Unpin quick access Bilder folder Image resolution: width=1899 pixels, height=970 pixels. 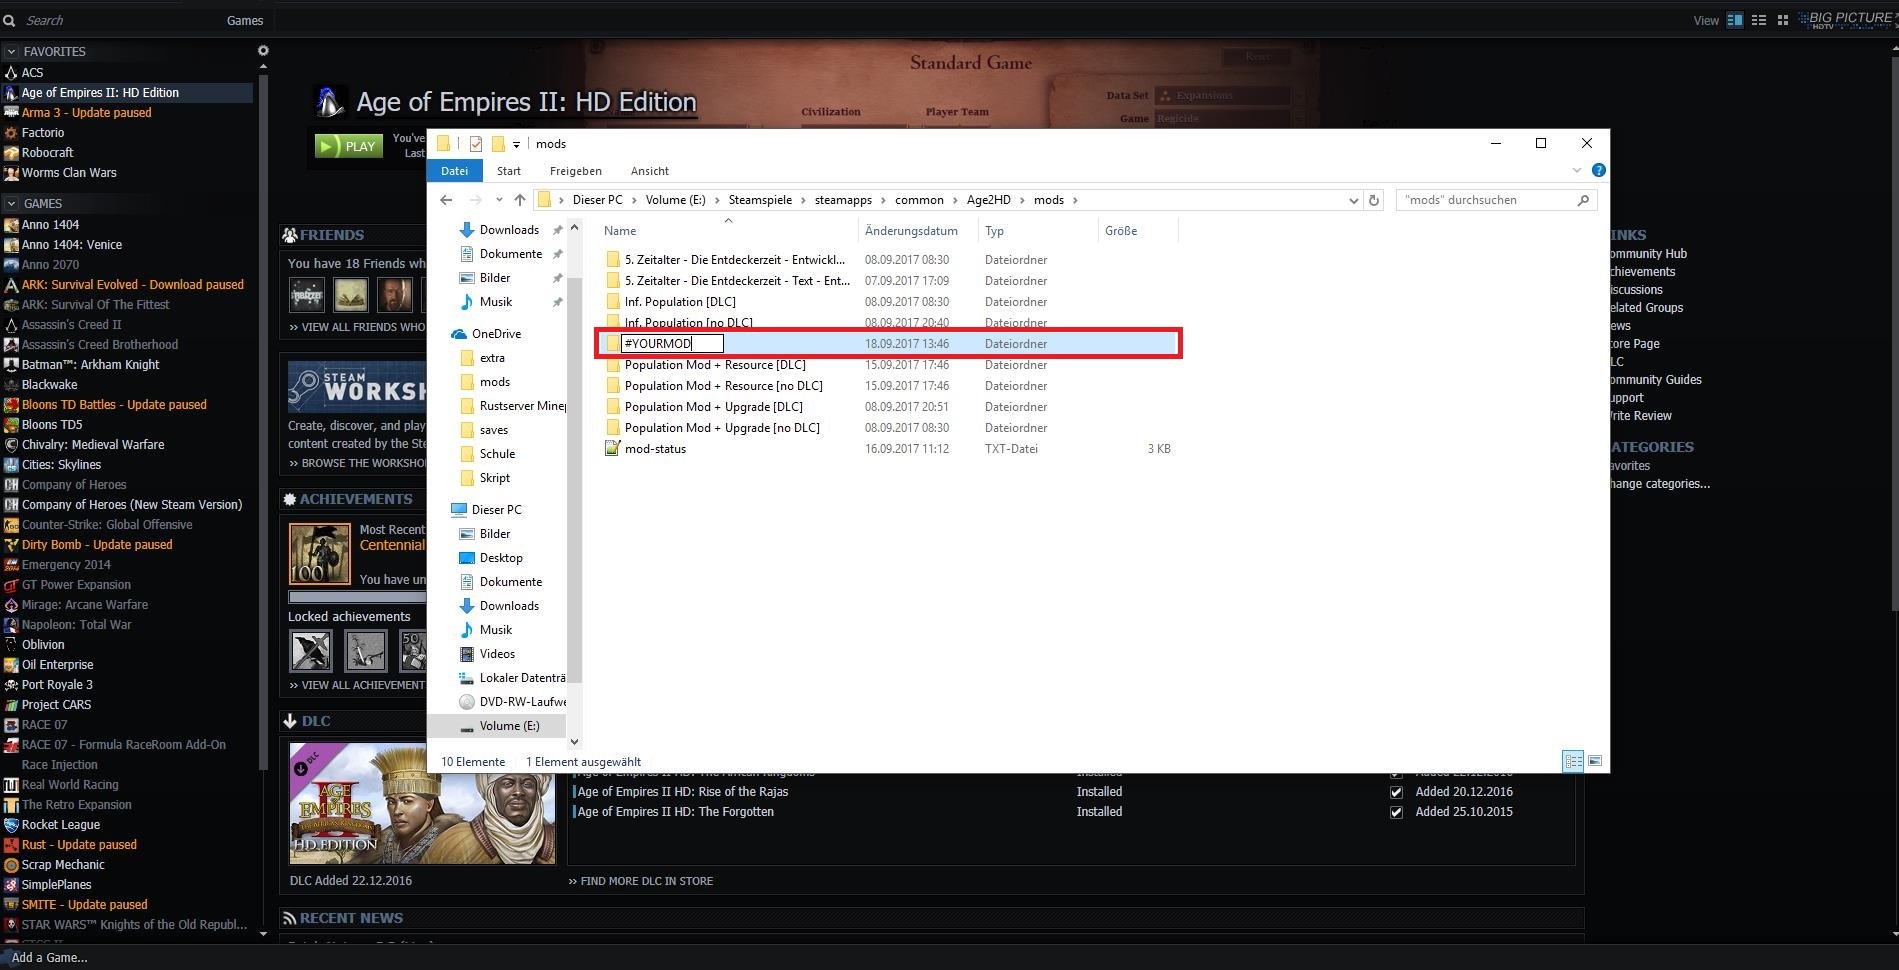(x=558, y=278)
